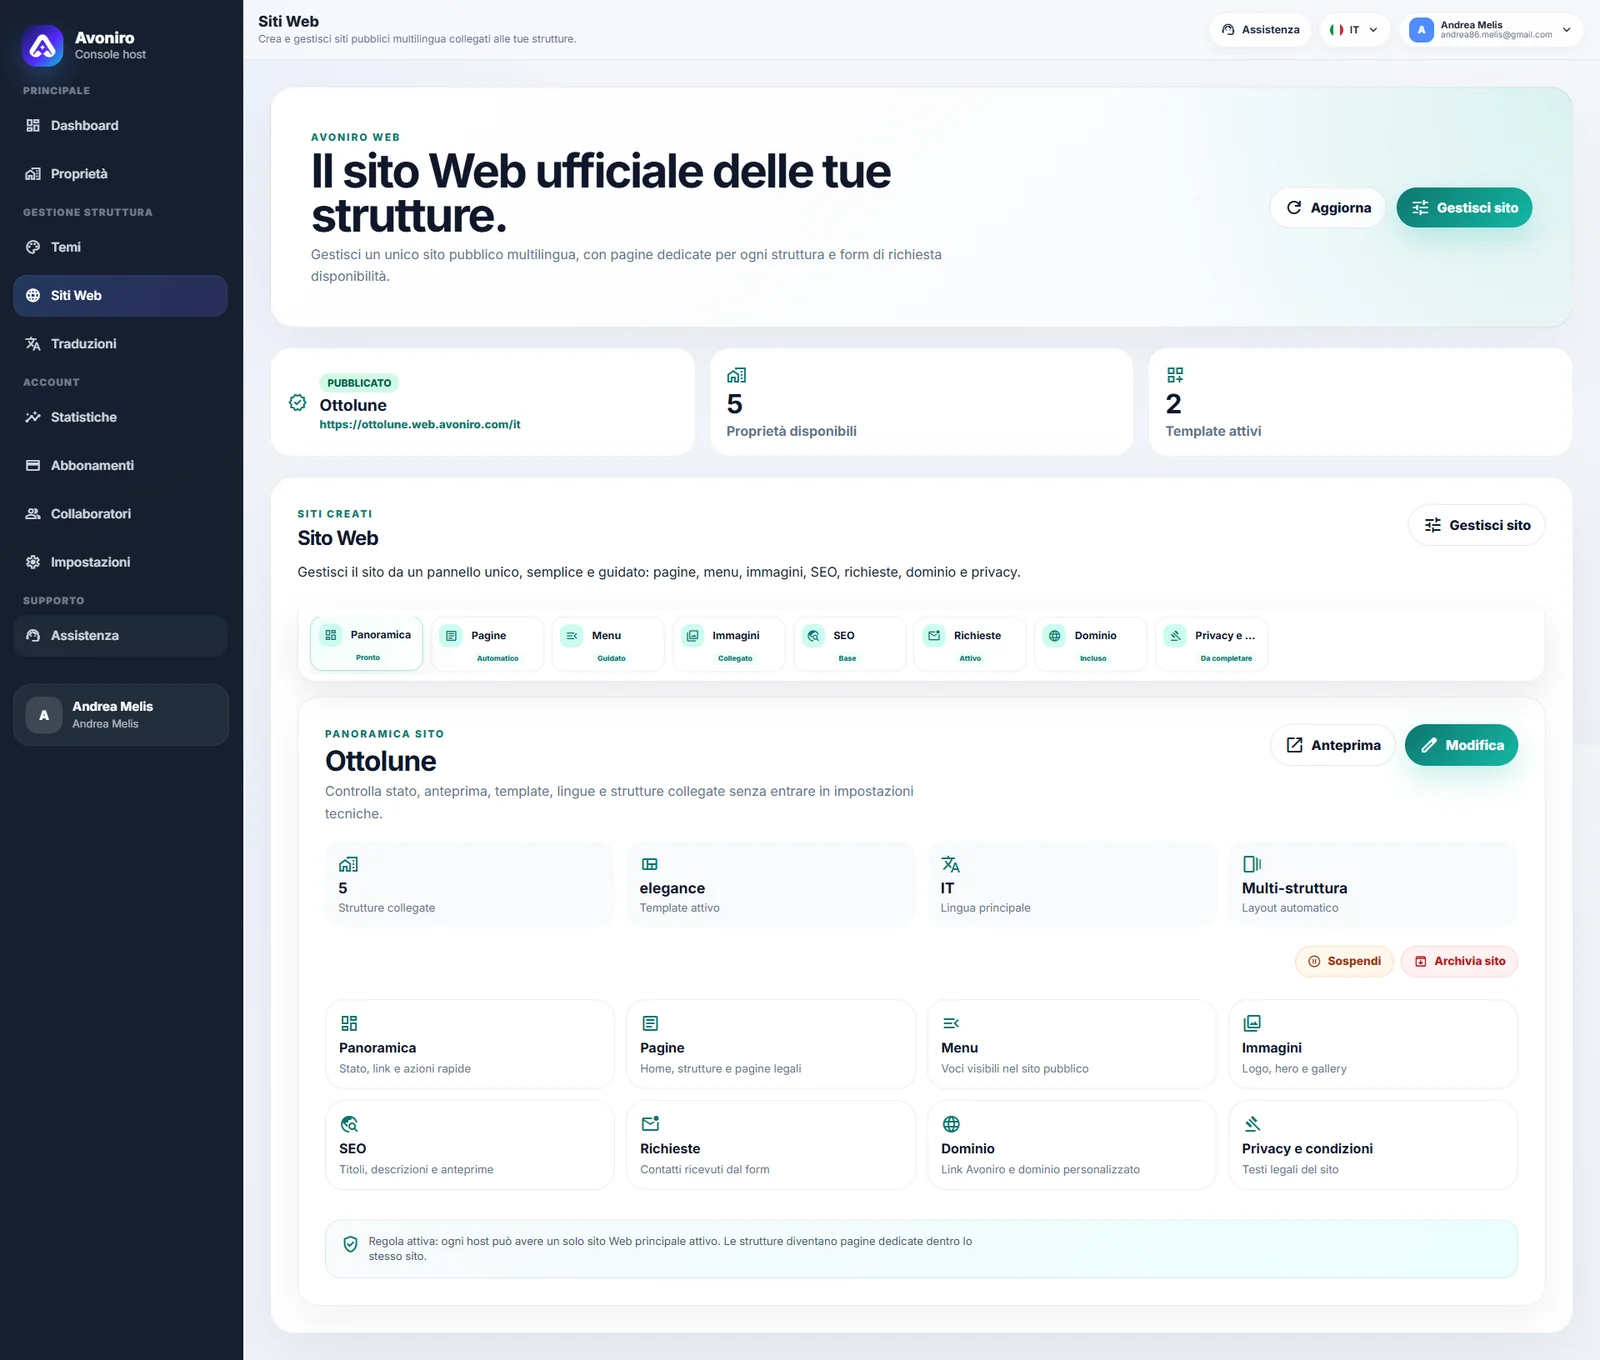Click the Dominio card globe icon

coord(951,1124)
